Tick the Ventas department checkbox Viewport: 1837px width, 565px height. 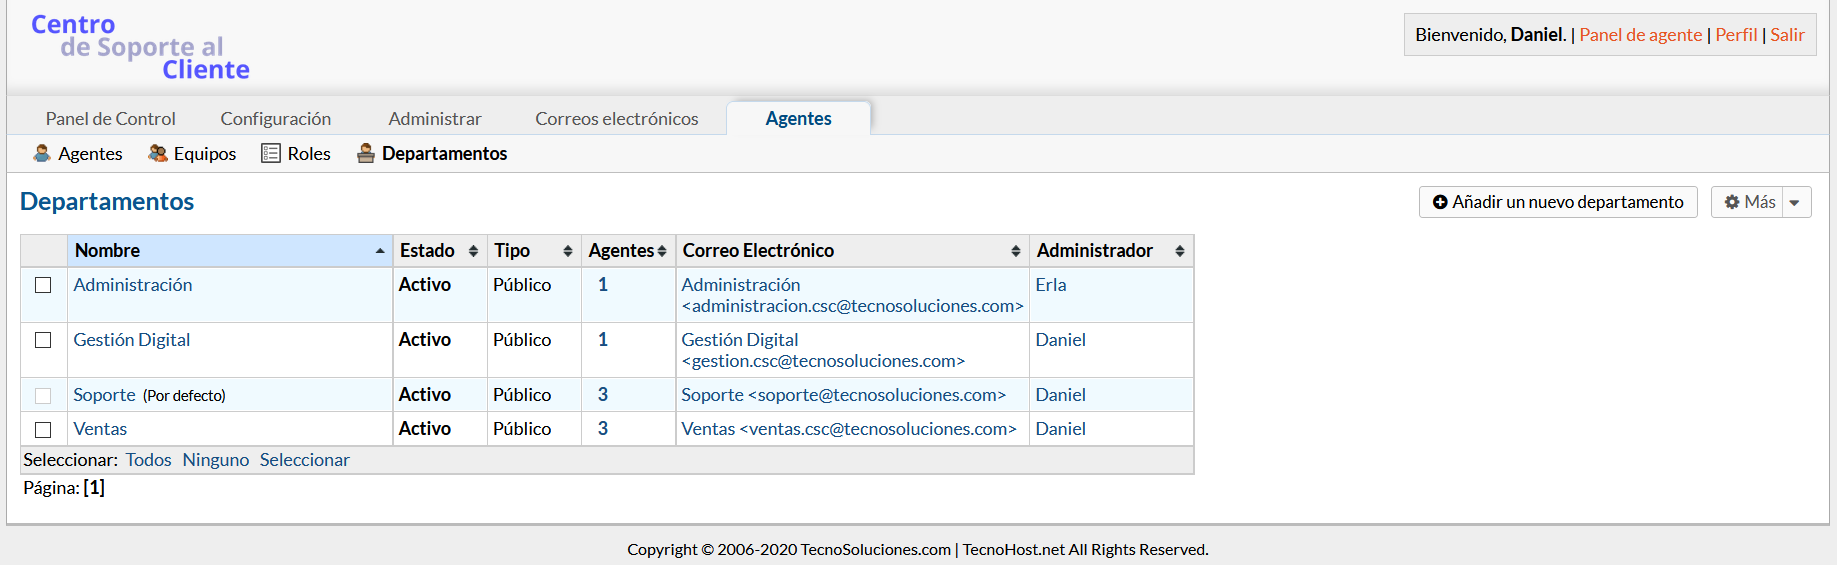coord(43,429)
